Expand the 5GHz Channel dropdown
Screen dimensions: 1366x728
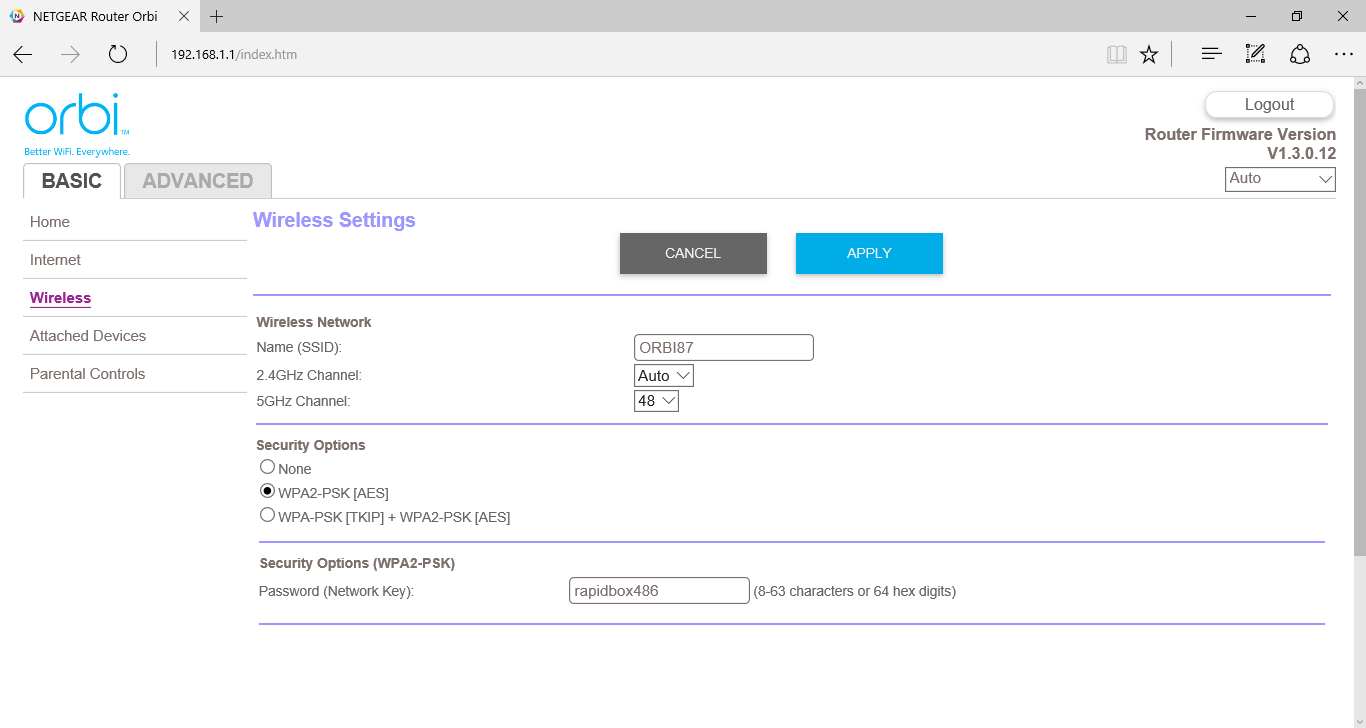coord(656,401)
